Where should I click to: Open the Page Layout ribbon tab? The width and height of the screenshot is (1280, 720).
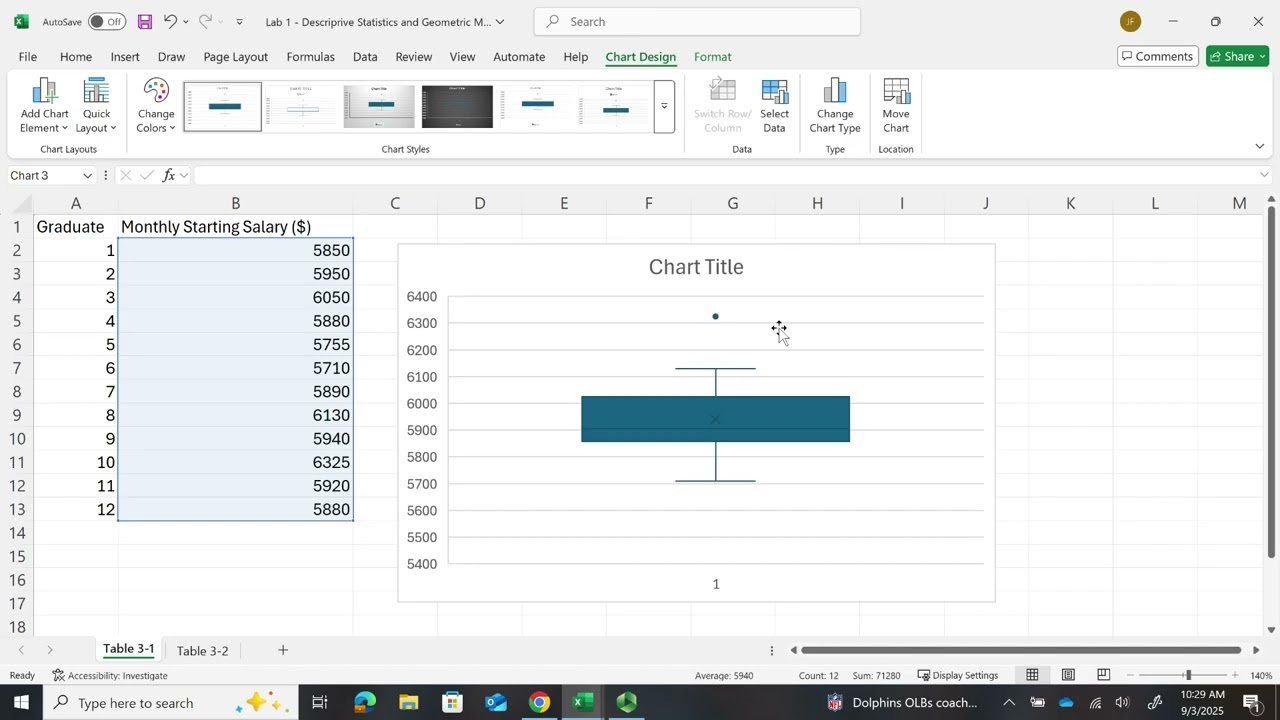tap(236, 57)
